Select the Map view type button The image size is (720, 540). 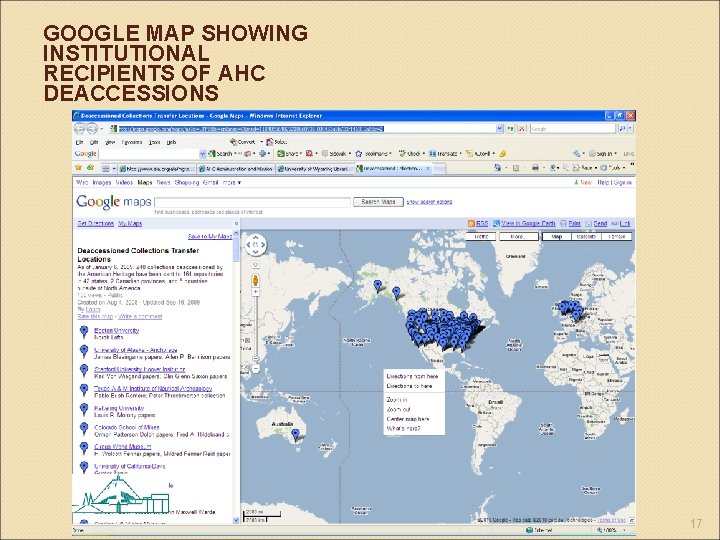coord(557,236)
